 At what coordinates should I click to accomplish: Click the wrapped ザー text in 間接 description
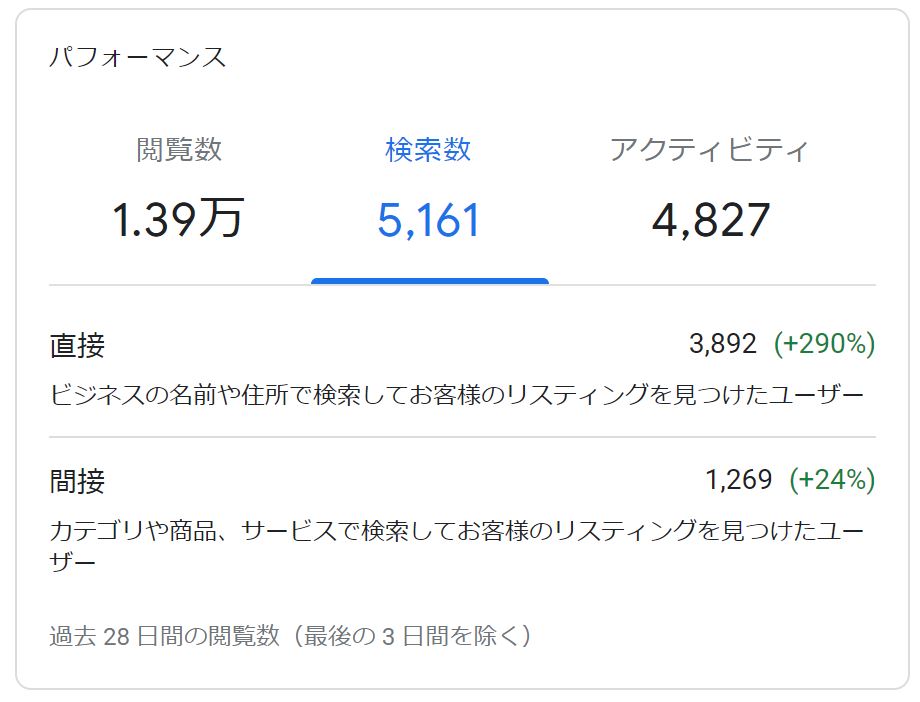72,562
